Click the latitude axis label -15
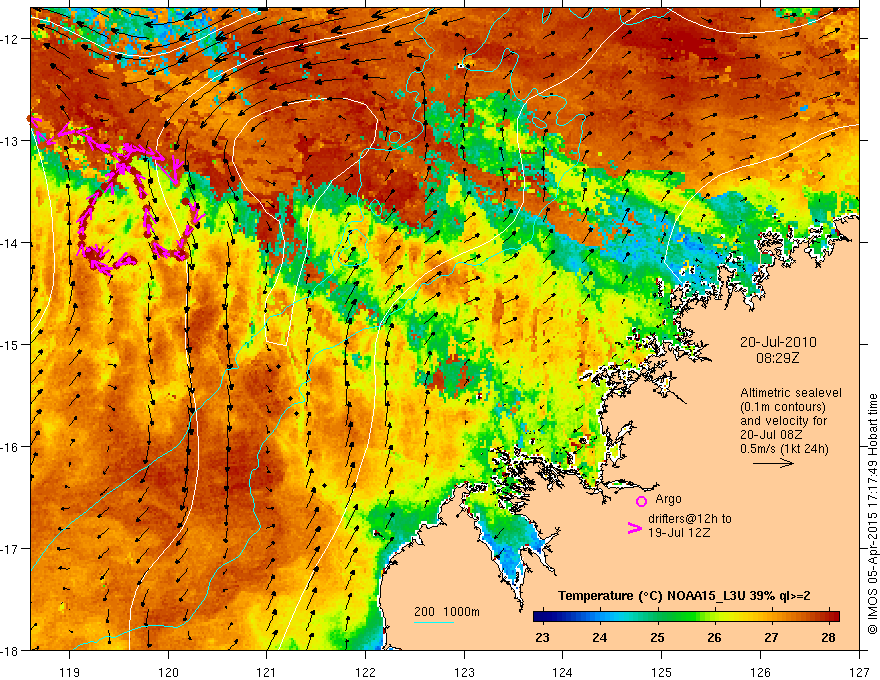 point(10,344)
